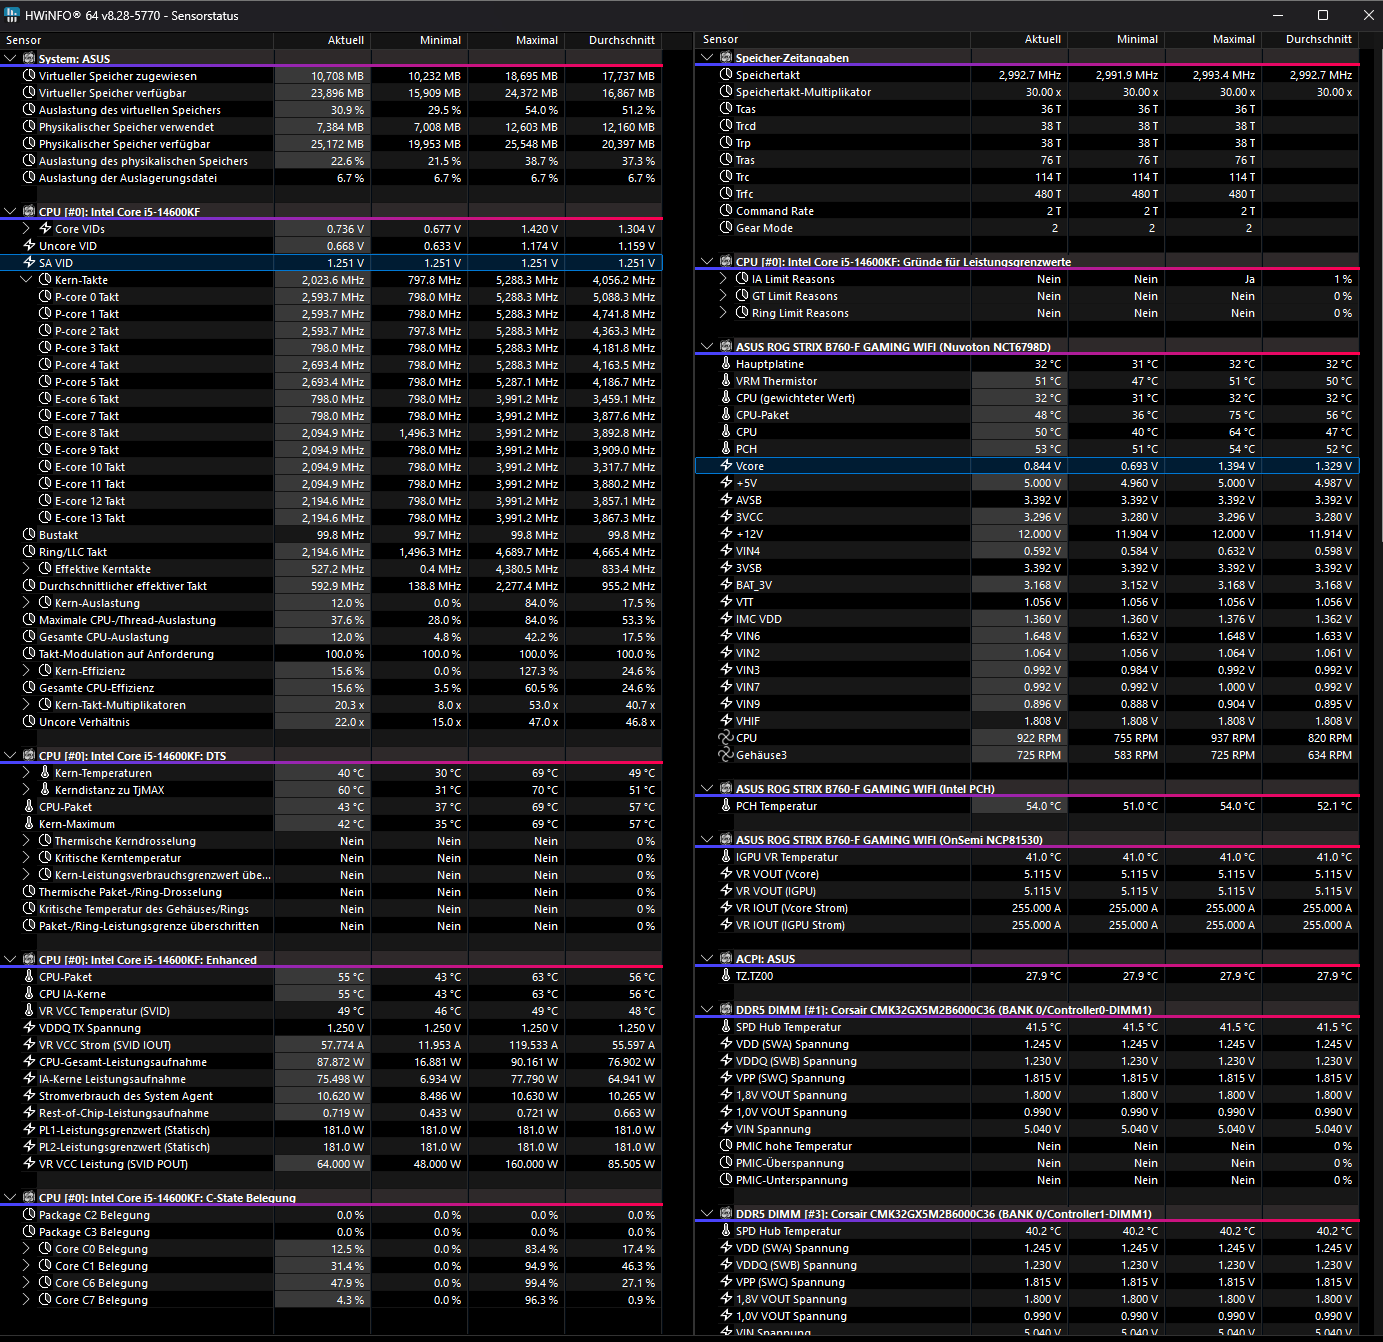Click the lightning icon next to SA VID

[x=29, y=263]
